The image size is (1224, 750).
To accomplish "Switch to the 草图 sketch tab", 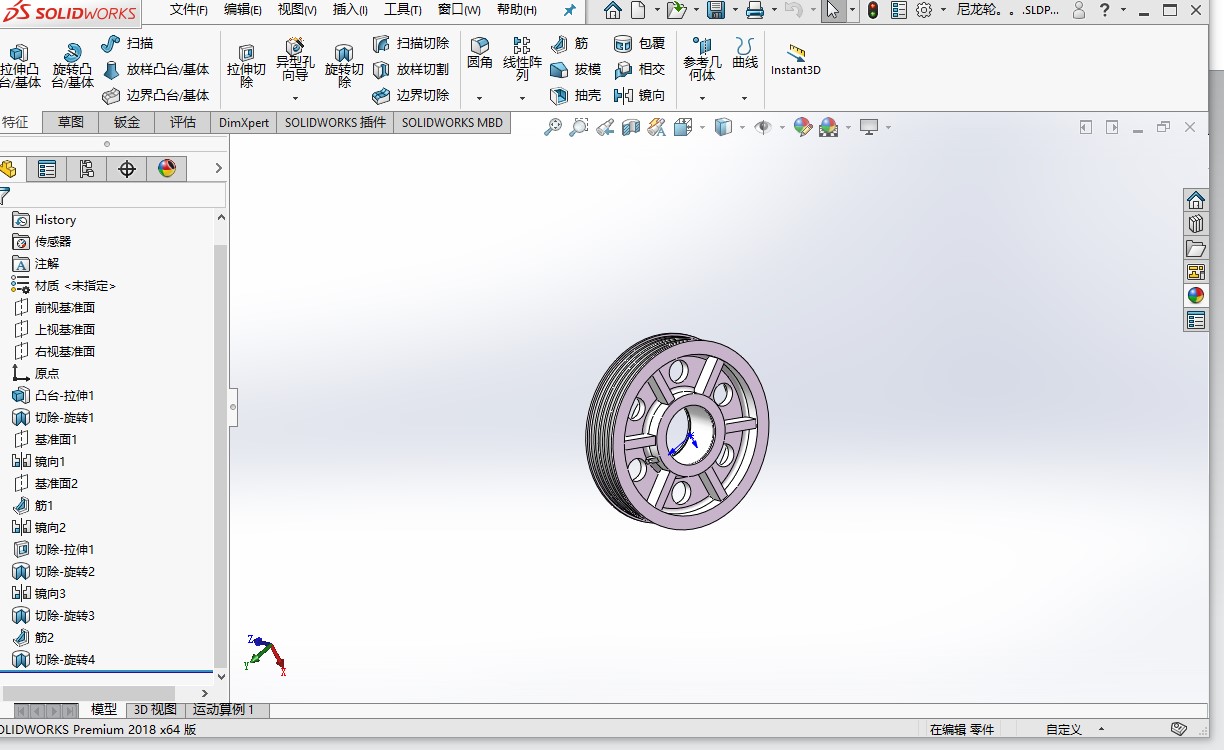I will pos(71,122).
